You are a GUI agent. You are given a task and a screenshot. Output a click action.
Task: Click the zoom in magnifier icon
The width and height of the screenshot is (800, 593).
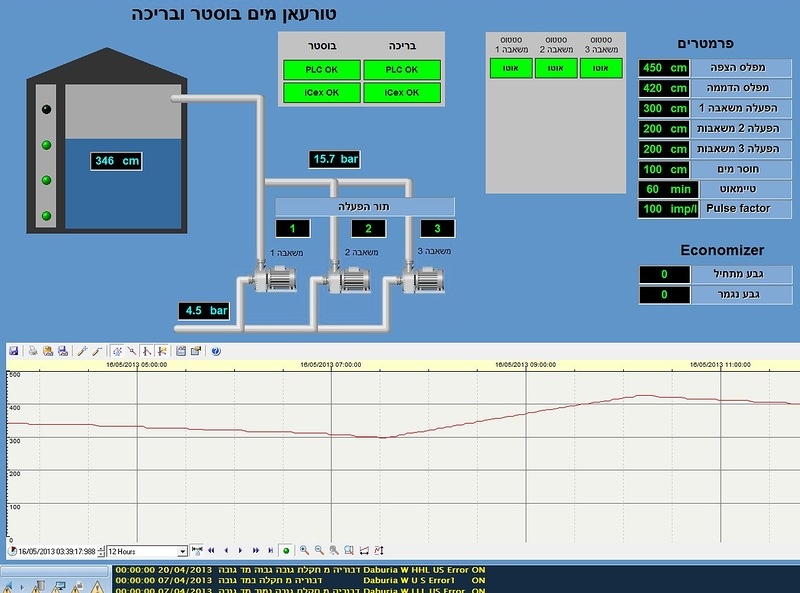point(304,550)
